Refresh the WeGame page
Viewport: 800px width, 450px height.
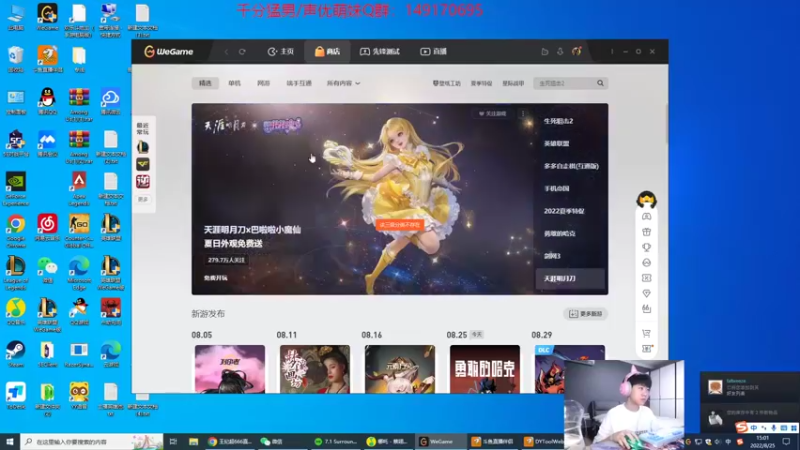click(242, 52)
